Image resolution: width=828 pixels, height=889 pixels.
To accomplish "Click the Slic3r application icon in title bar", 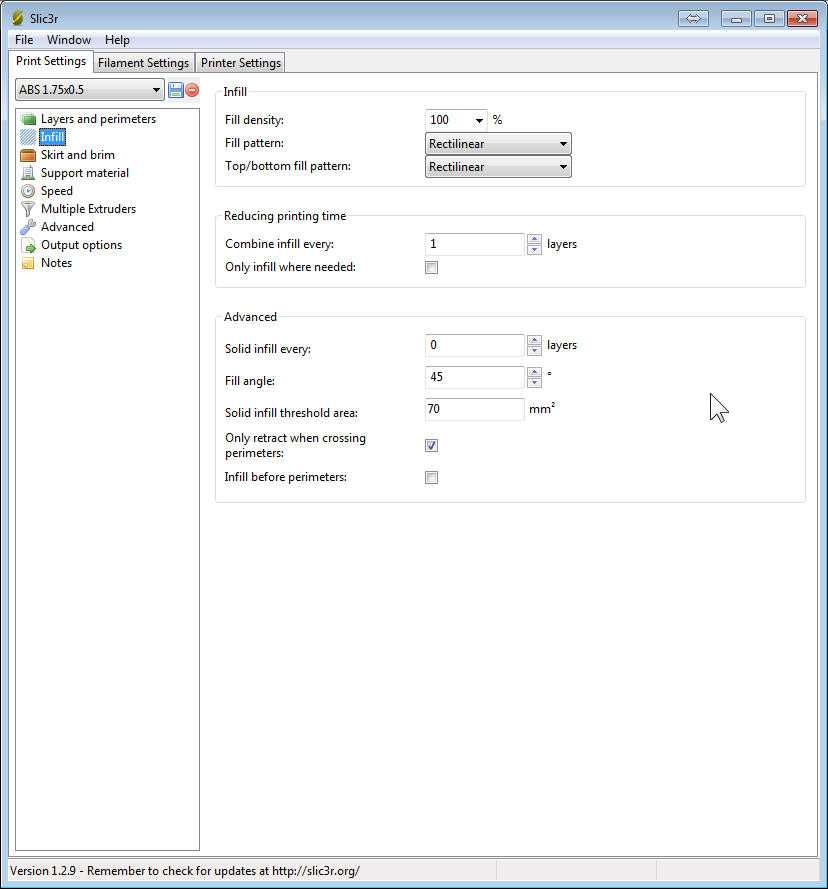I will 18,18.
